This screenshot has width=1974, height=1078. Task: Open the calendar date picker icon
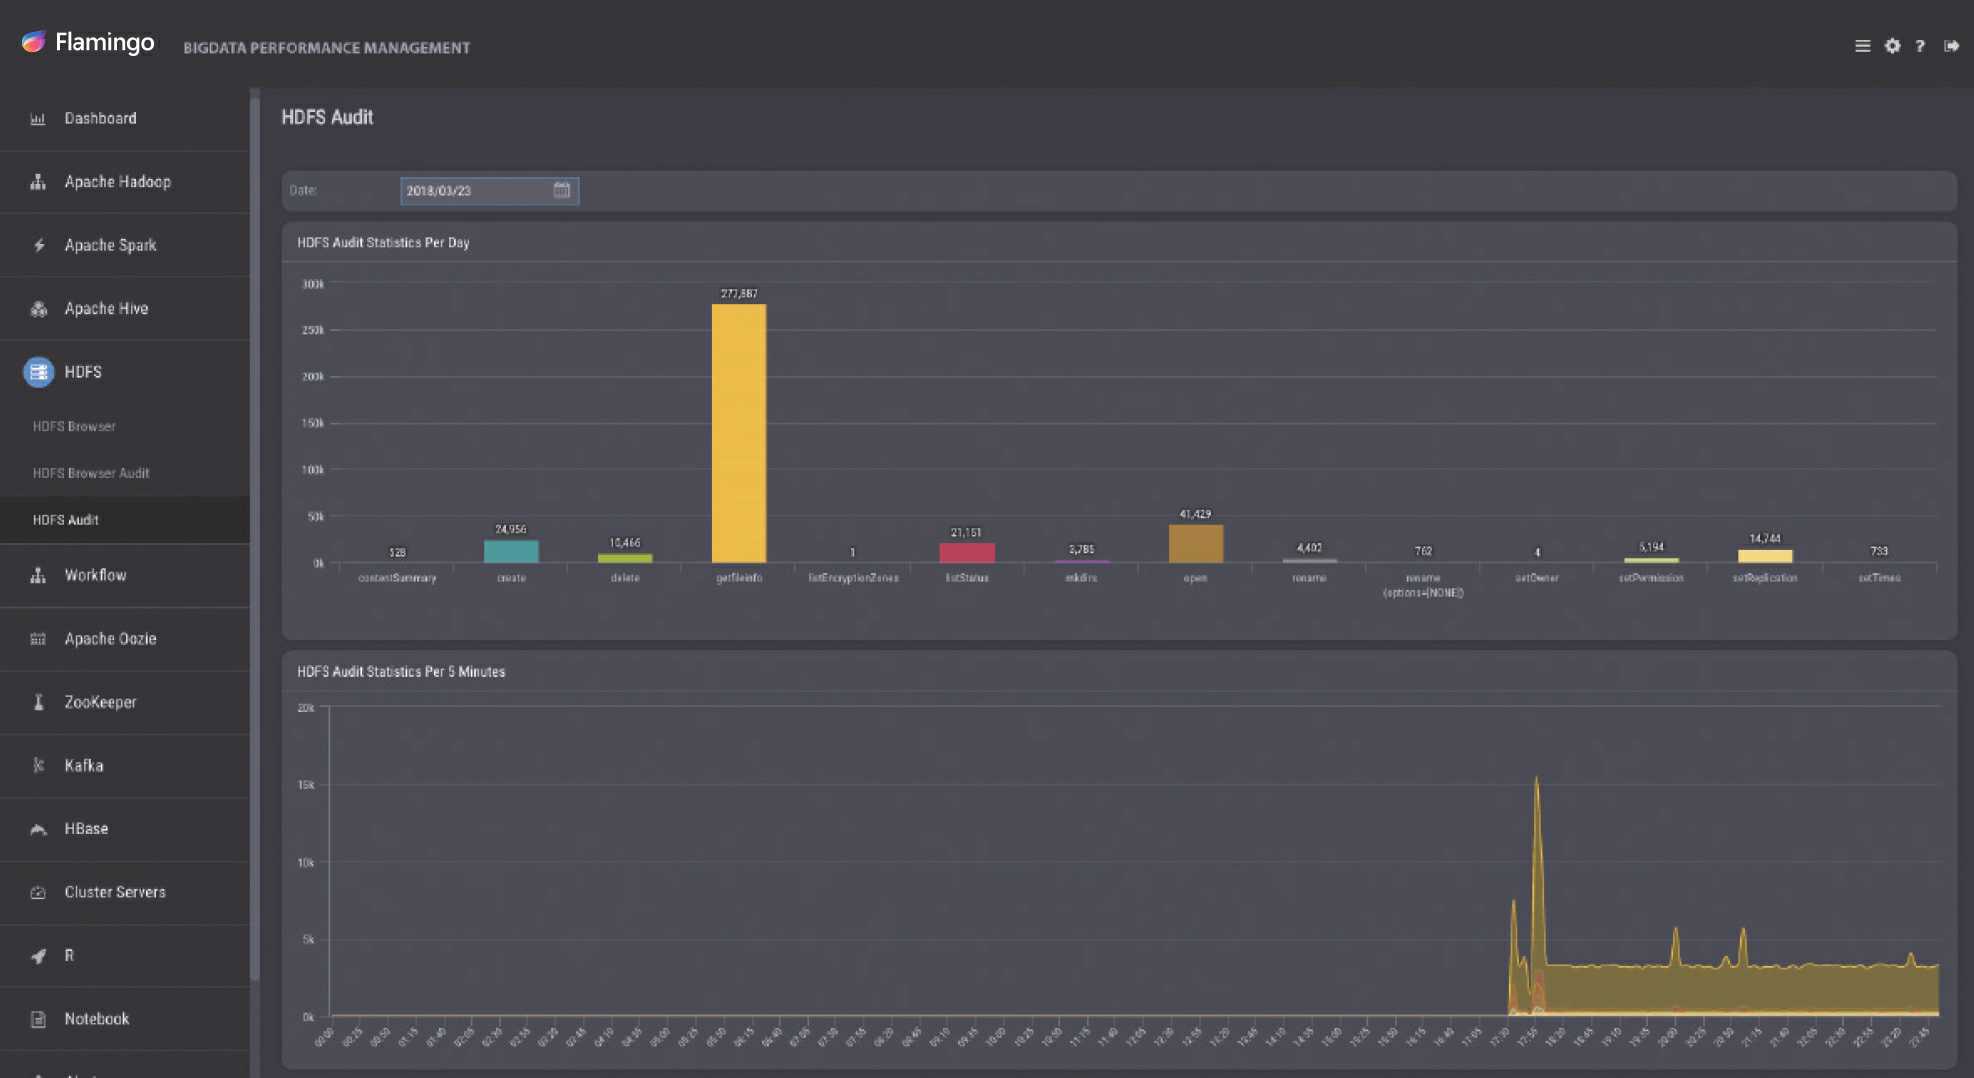click(x=562, y=190)
